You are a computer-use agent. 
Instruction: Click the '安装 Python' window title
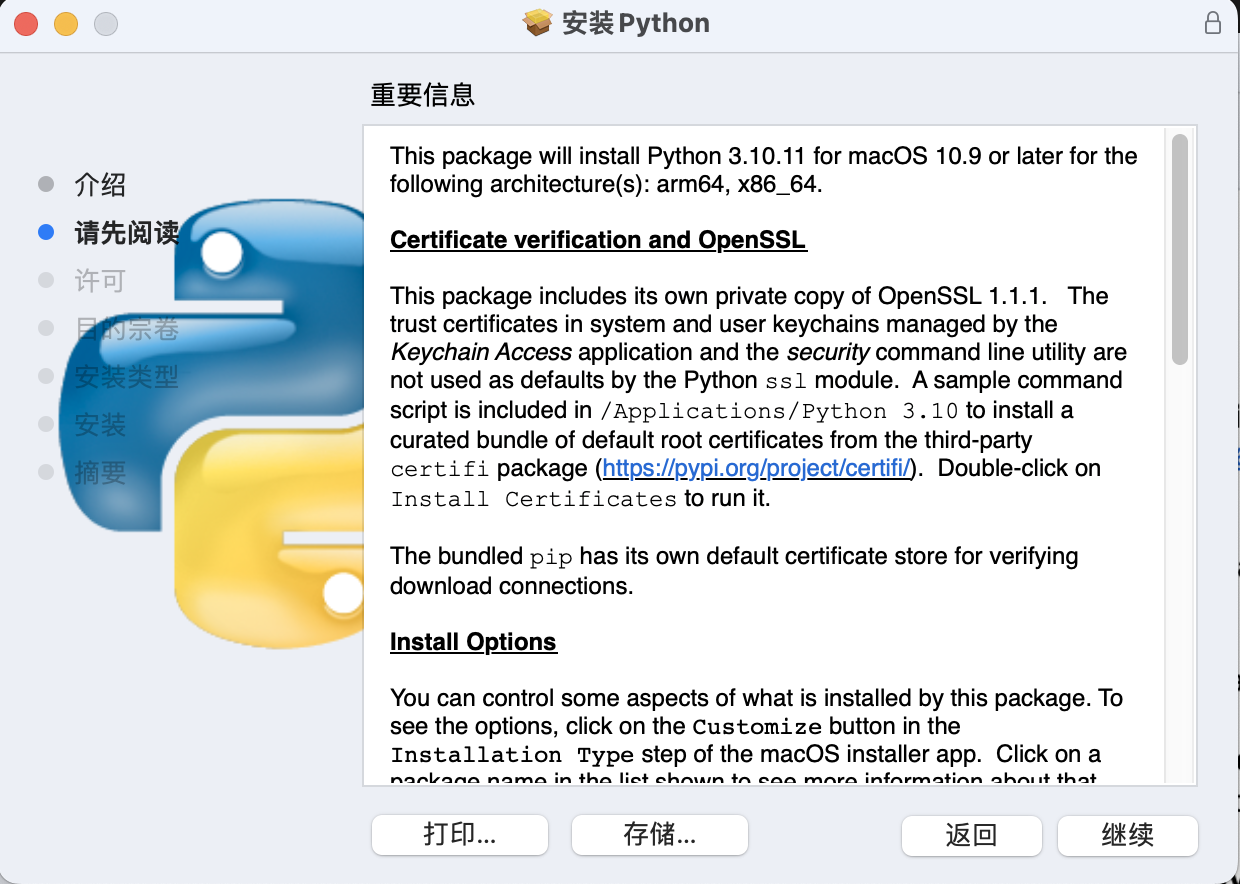coord(636,23)
